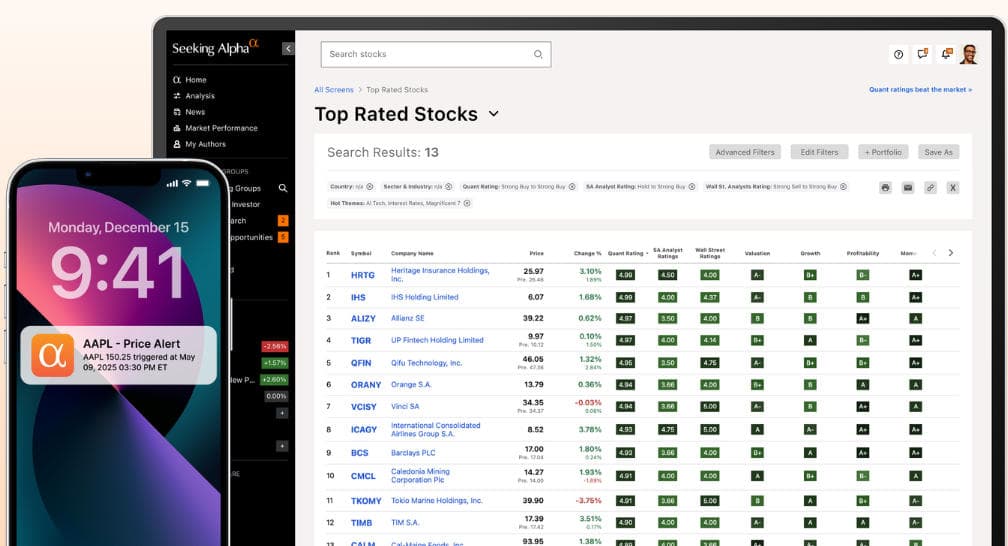Screen dimensions: 1008x546
Task: Remove the SA Analyst Rating filter chip
Action: pyautogui.click(x=692, y=187)
